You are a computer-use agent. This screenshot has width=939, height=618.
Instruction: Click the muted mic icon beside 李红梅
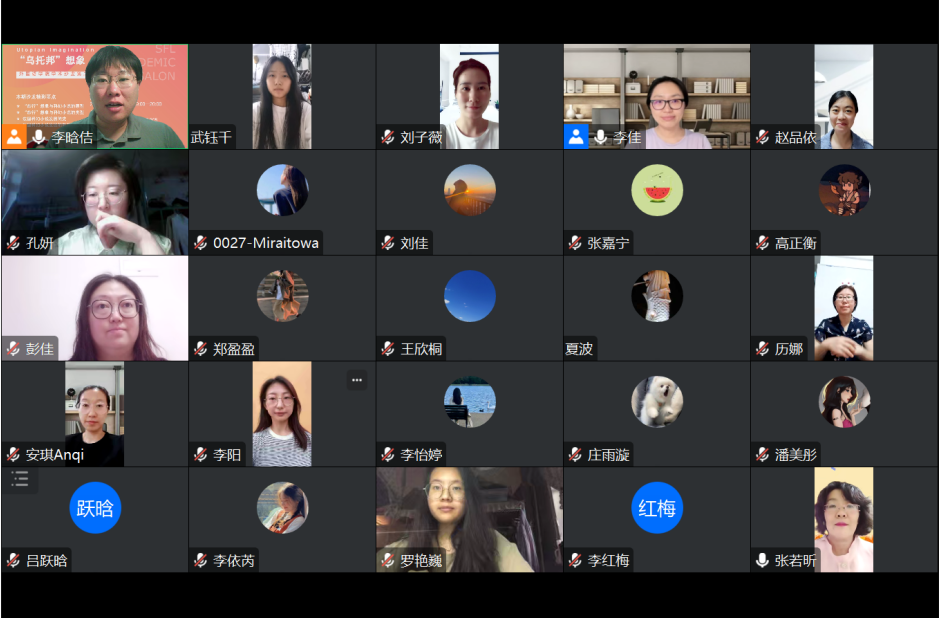(x=575, y=561)
